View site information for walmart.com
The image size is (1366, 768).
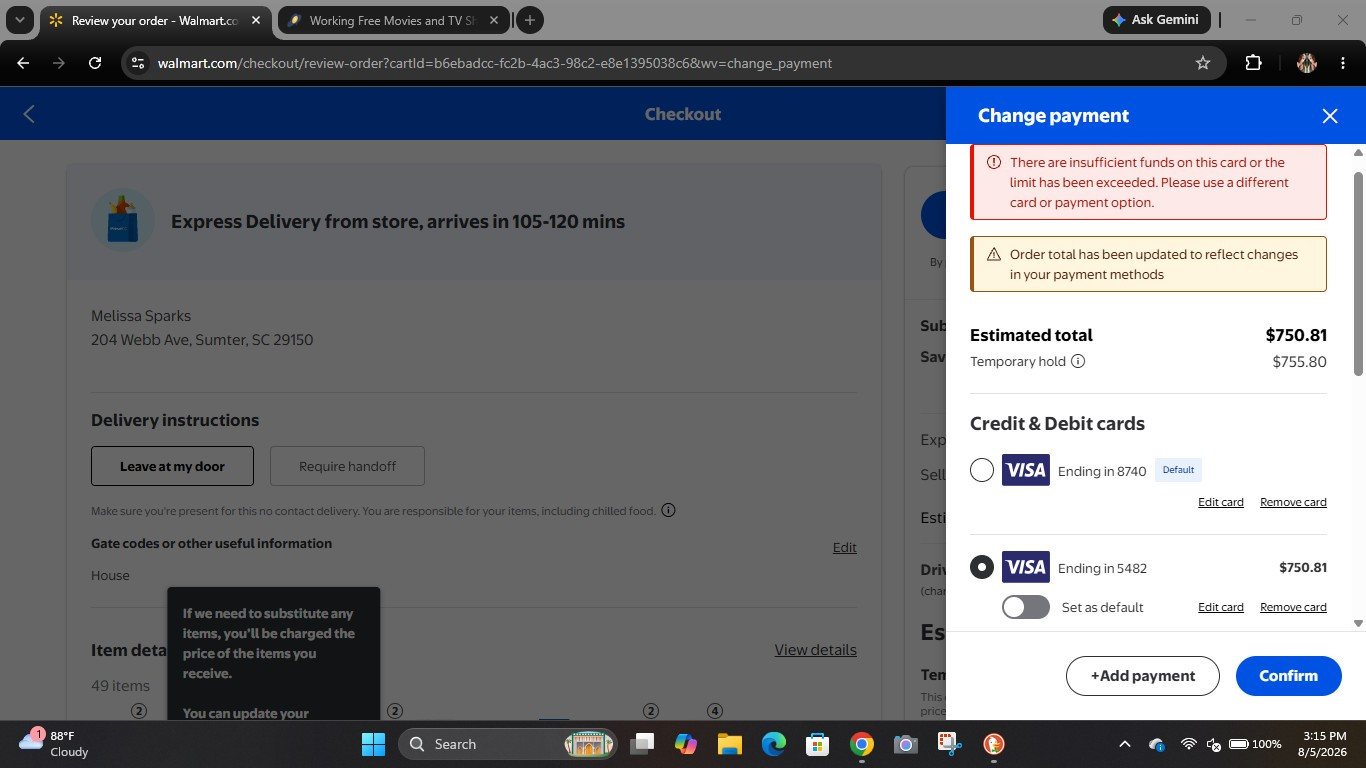coord(138,63)
